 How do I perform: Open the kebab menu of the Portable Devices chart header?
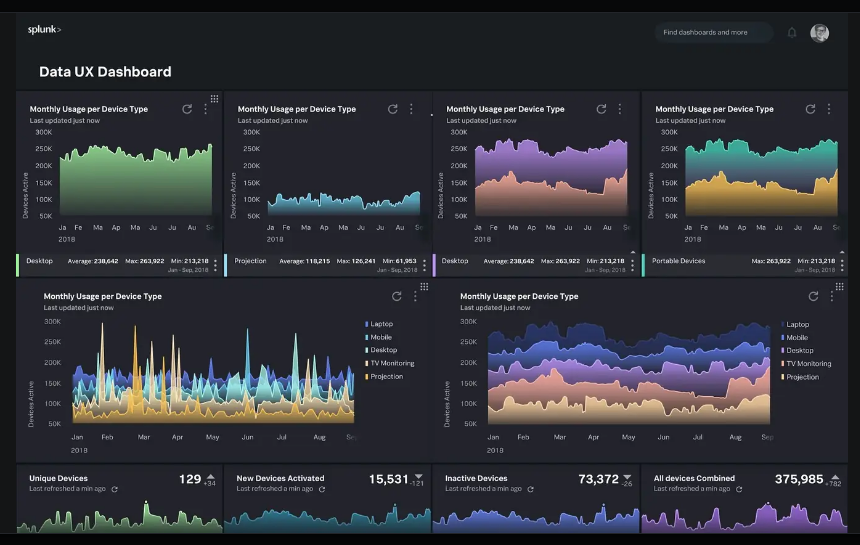[x=829, y=109]
